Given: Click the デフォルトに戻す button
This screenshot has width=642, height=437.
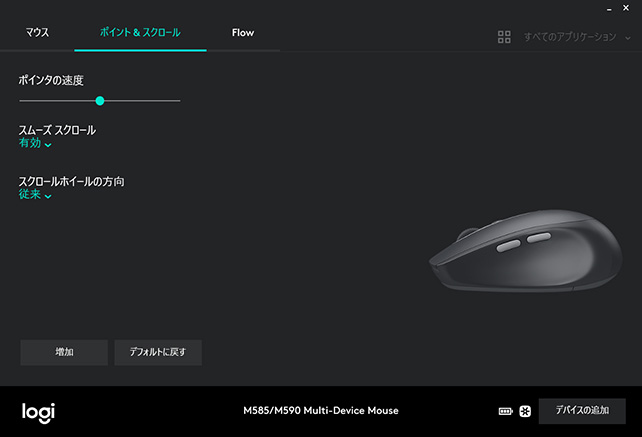Looking at the screenshot, I should (x=158, y=352).
